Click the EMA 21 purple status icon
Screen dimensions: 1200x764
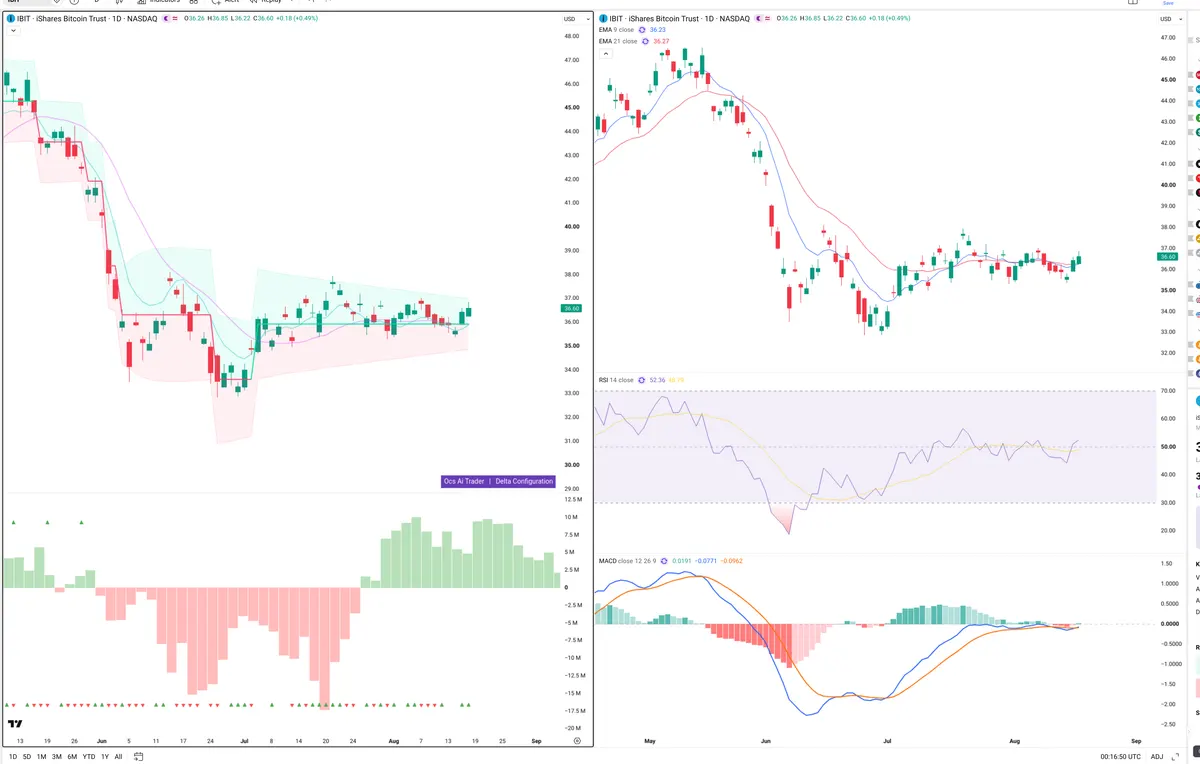[645, 41]
